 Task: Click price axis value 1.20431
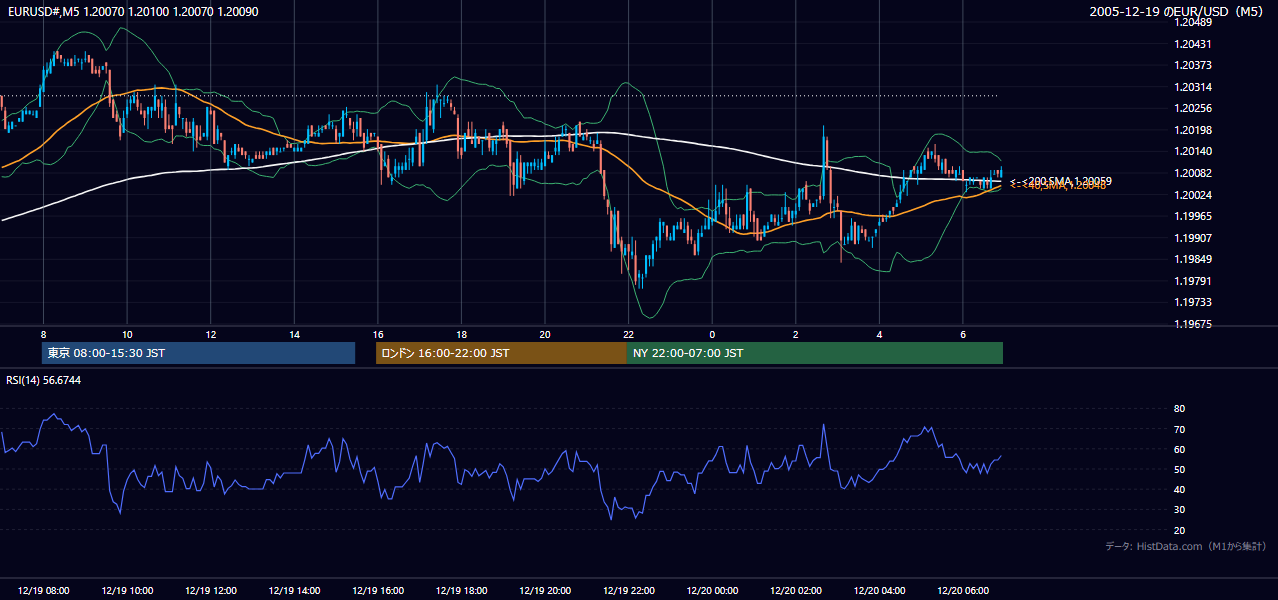[1192, 44]
